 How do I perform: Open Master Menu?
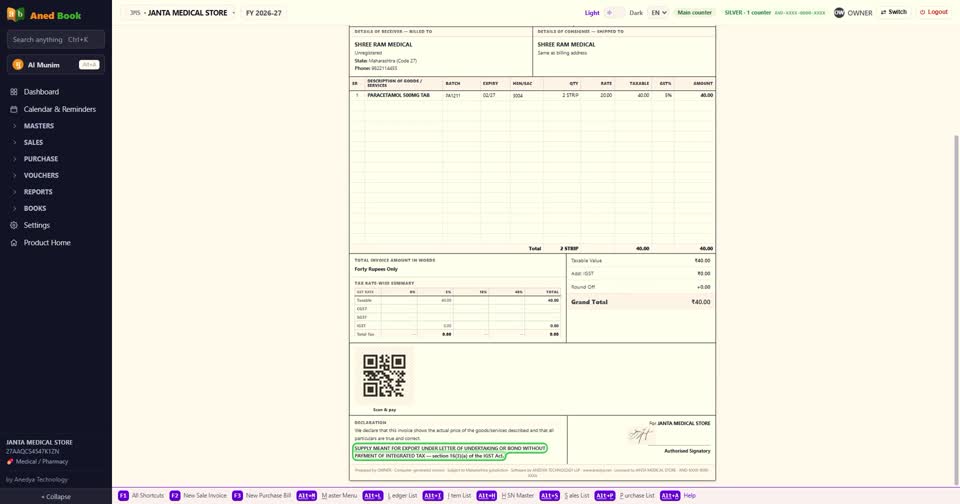[339, 495]
